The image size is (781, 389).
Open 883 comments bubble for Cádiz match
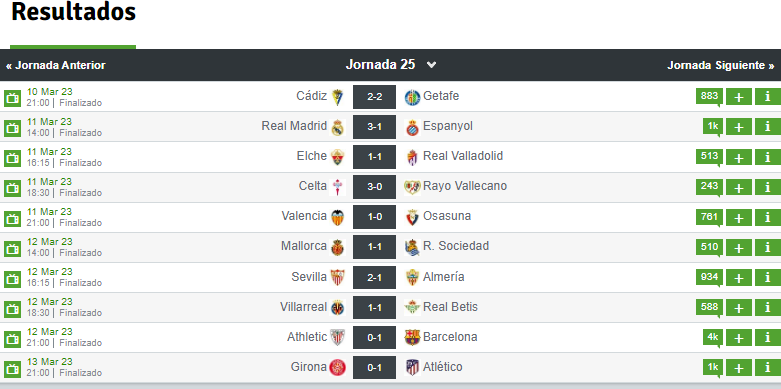coord(709,97)
